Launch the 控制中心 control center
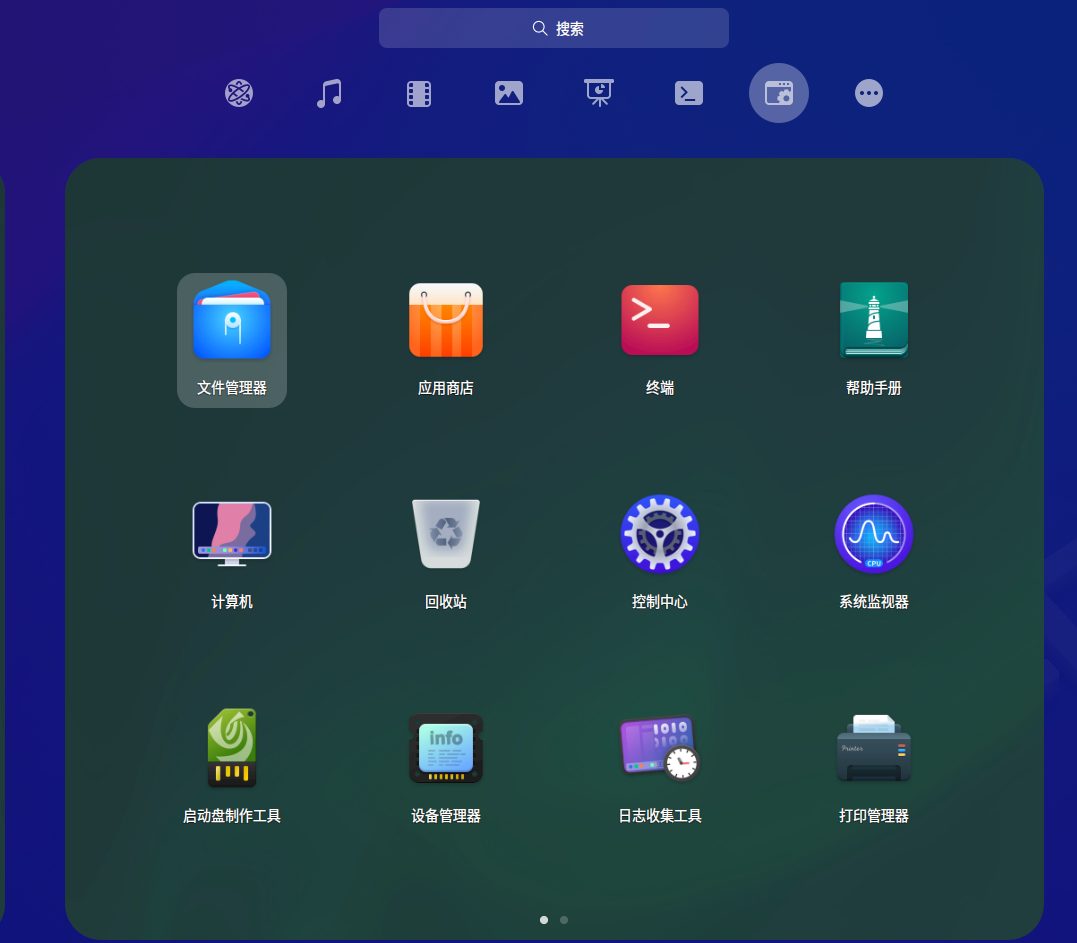The width and height of the screenshot is (1077, 943). coord(659,534)
